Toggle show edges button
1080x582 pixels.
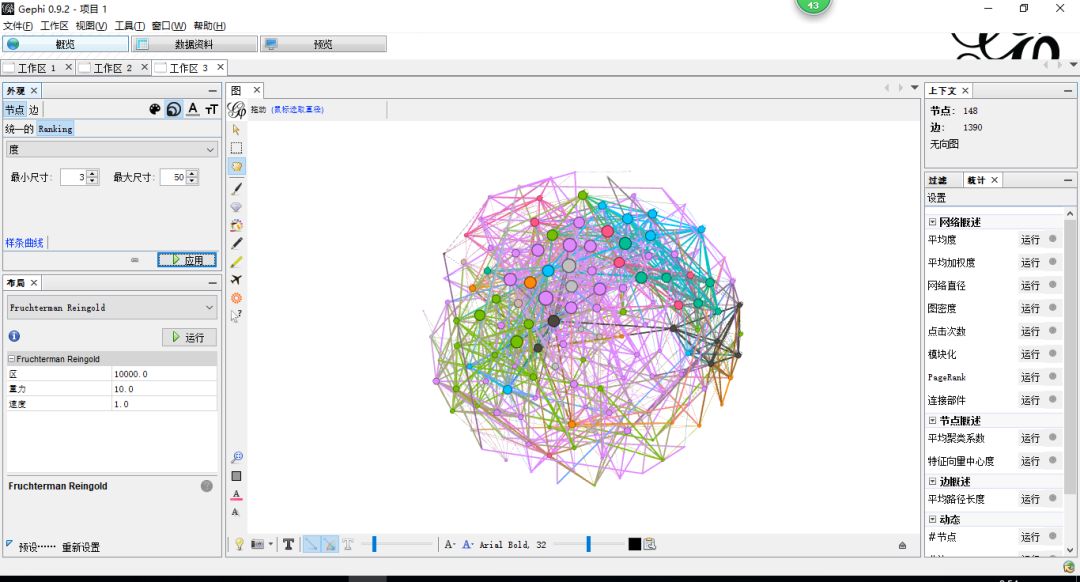click(311, 544)
